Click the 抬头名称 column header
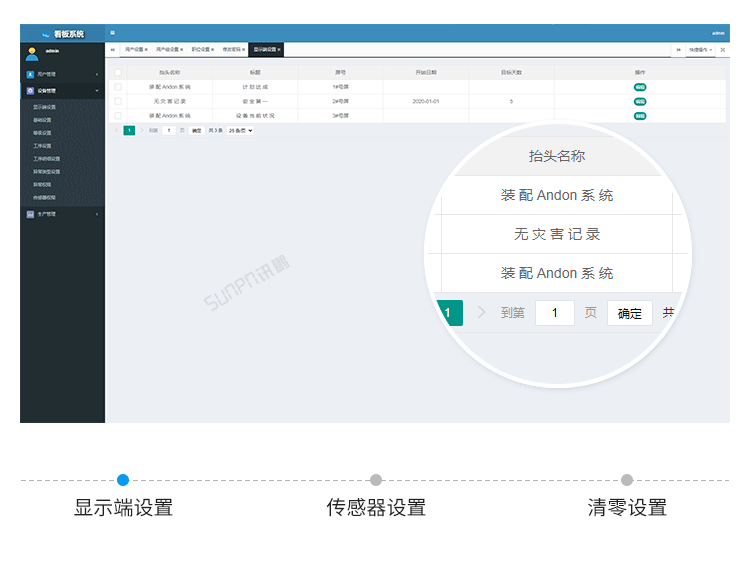750x580 pixels. pos(170,72)
